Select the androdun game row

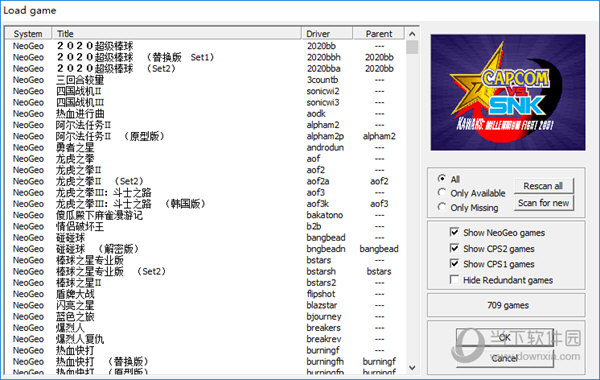tap(205, 147)
